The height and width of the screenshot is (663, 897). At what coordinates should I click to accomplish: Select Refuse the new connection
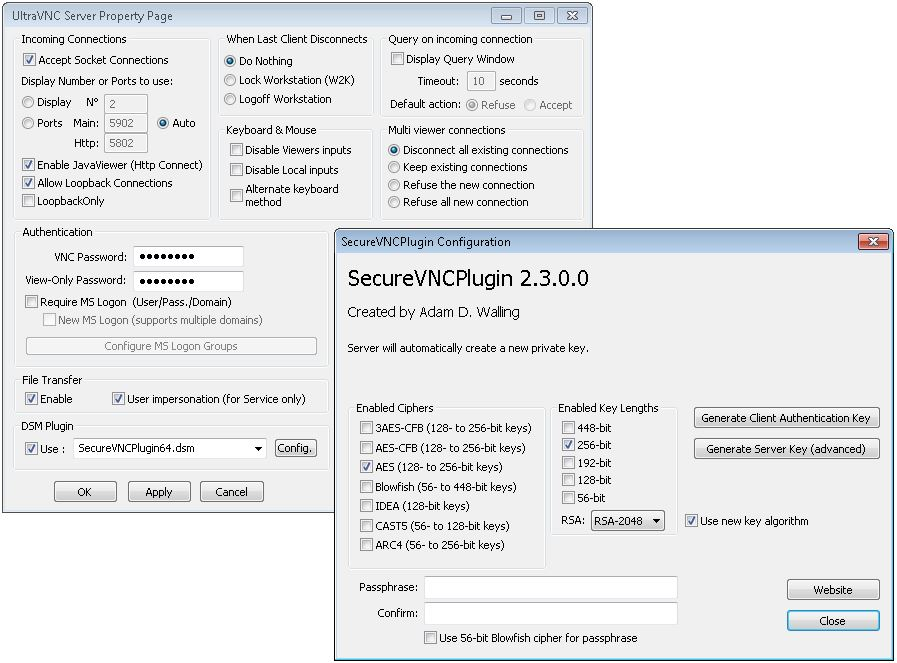point(394,185)
